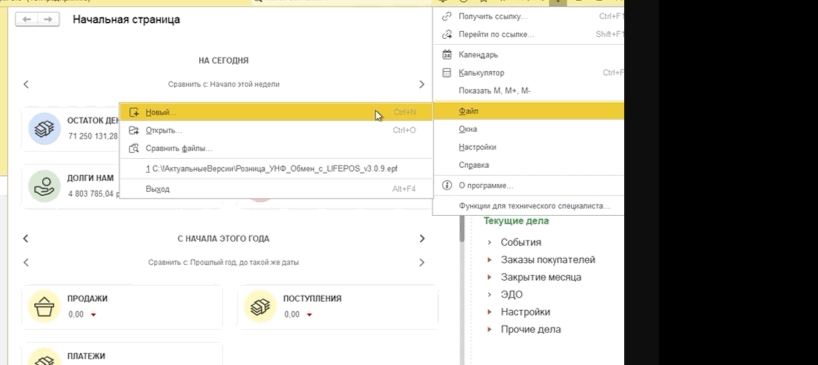Expand 'Прочие дела' tree node

tap(489, 330)
